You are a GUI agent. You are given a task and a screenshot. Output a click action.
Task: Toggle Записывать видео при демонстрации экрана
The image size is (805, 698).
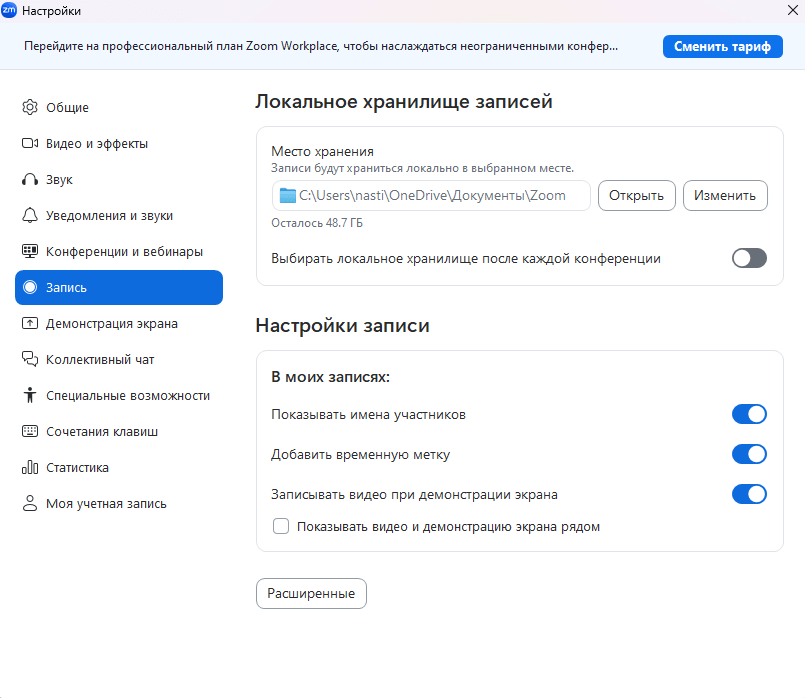tap(749, 494)
